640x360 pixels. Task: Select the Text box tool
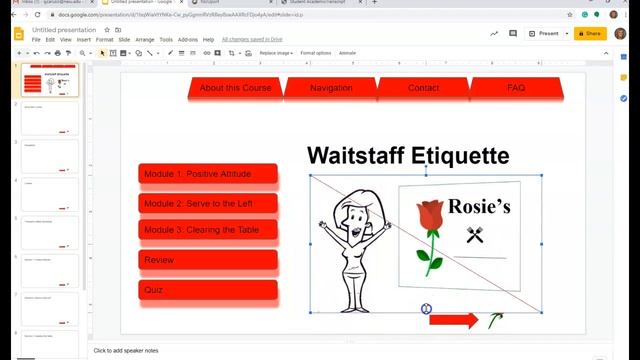[113, 53]
